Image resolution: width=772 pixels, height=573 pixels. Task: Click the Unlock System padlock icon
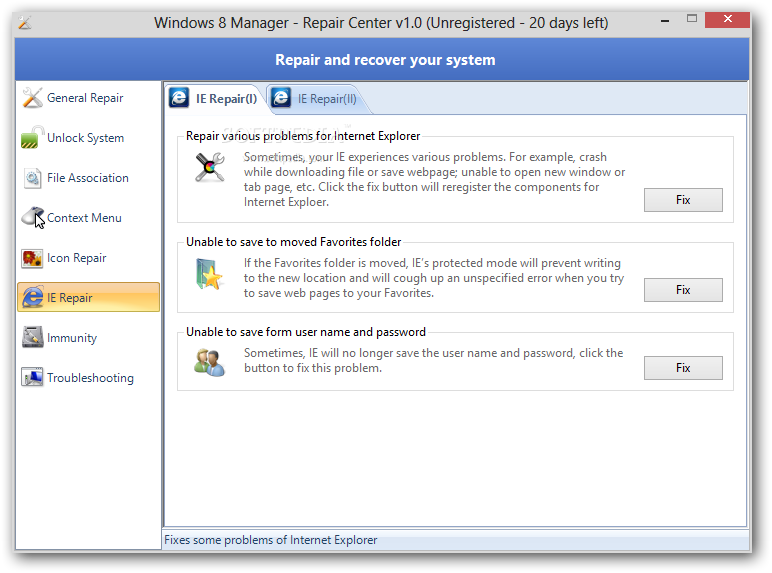[x=32, y=137]
